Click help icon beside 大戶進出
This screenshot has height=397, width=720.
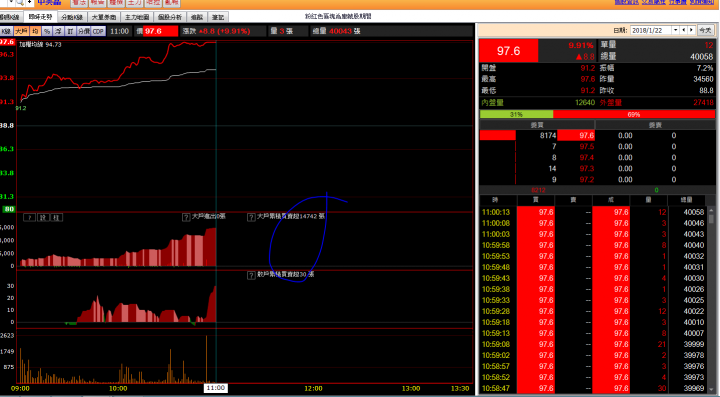[x=186, y=217]
